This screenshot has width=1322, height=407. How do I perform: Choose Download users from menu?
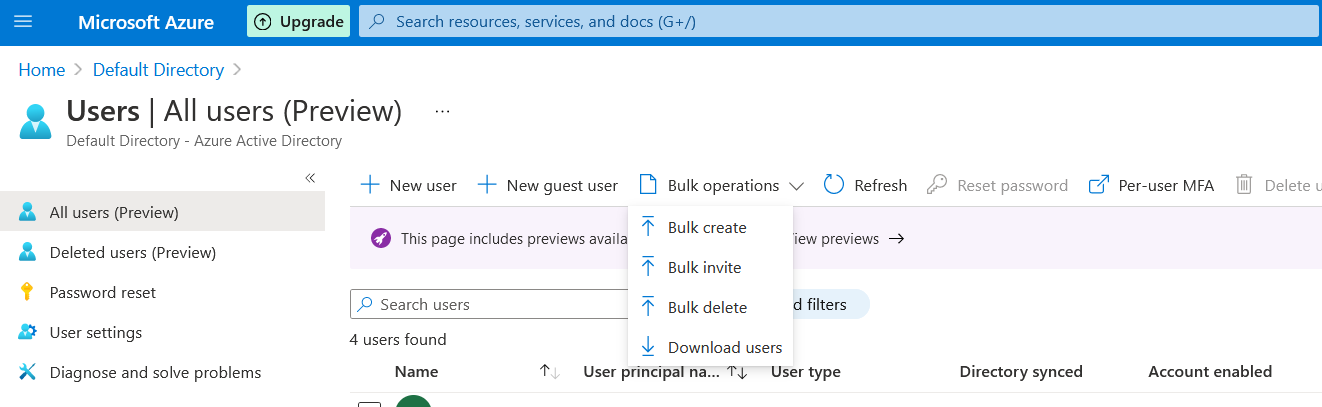tap(710, 347)
